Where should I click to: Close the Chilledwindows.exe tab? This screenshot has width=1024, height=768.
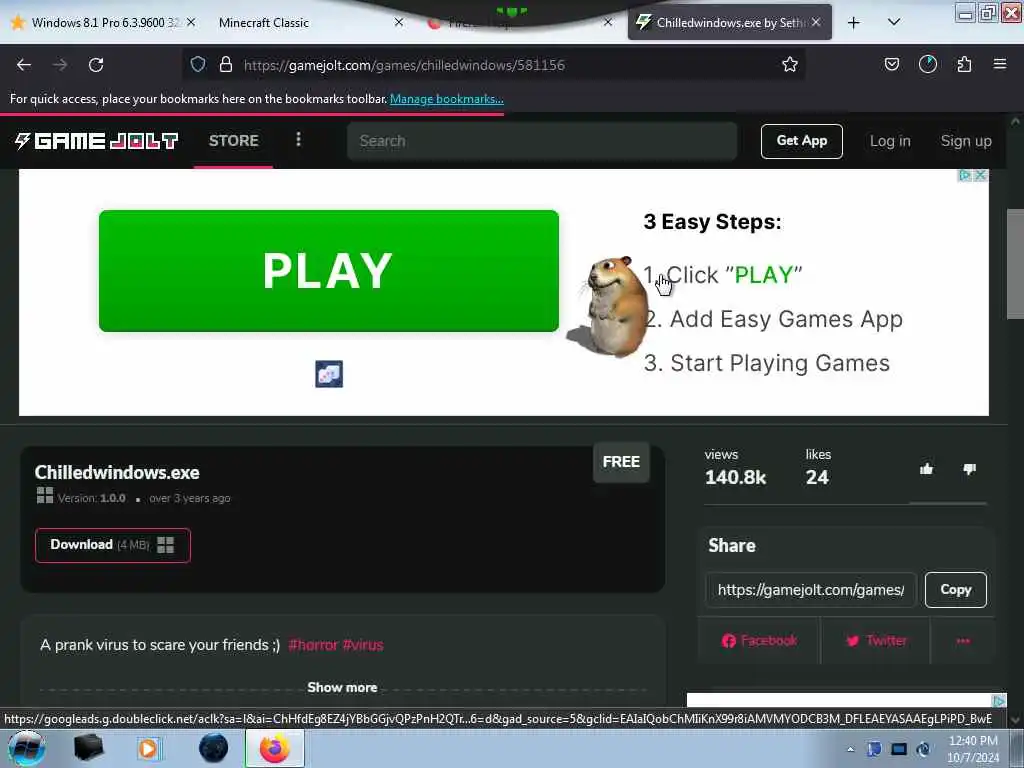pos(816,22)
